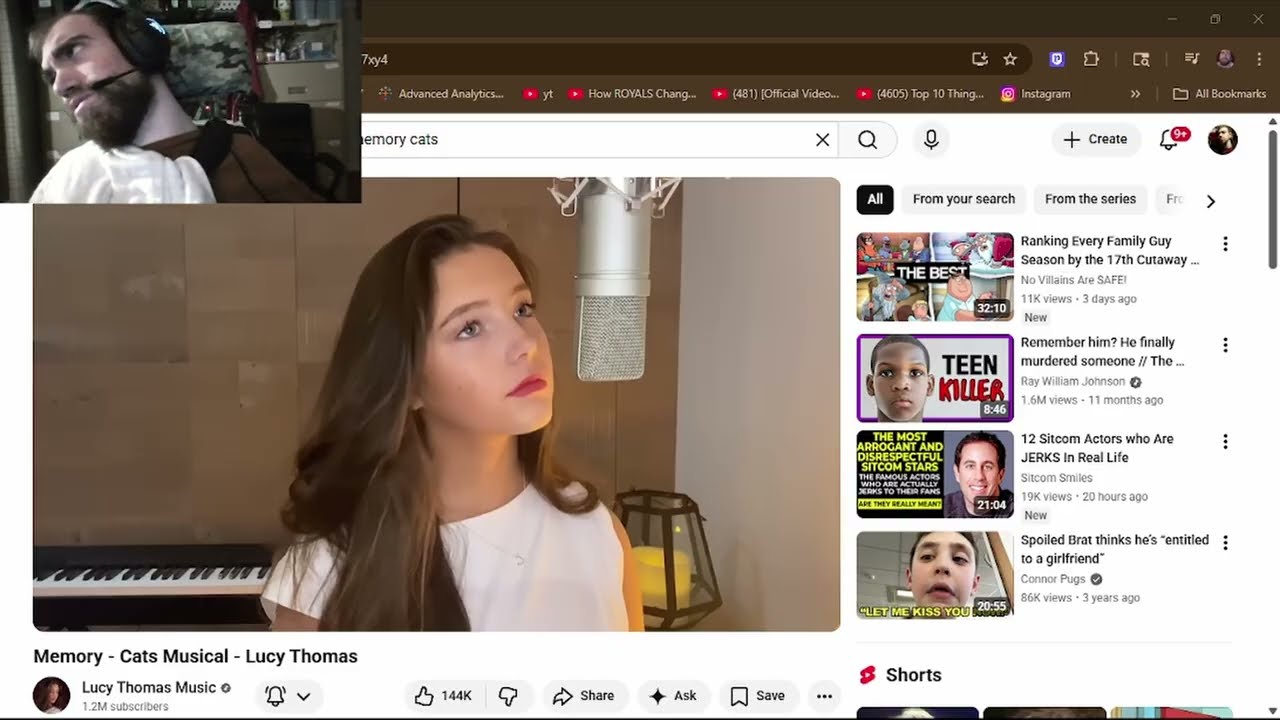Click the Share button
This screenshot has width=1280, height=720.
click(584, 696)
